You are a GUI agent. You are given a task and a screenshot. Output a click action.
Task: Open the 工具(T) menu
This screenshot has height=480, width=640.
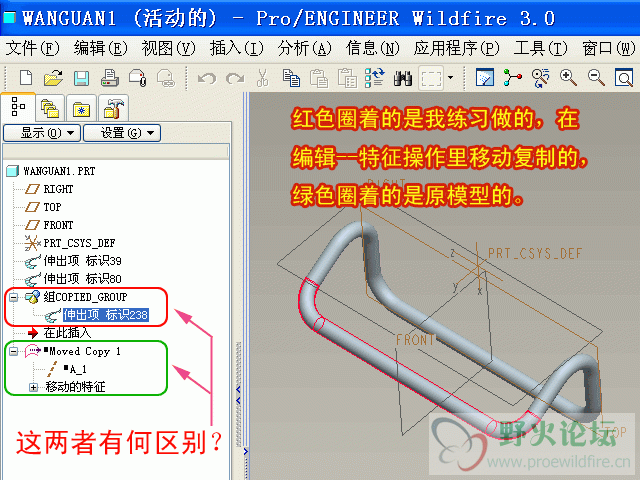pyautogui.click(x=540, y=49)
